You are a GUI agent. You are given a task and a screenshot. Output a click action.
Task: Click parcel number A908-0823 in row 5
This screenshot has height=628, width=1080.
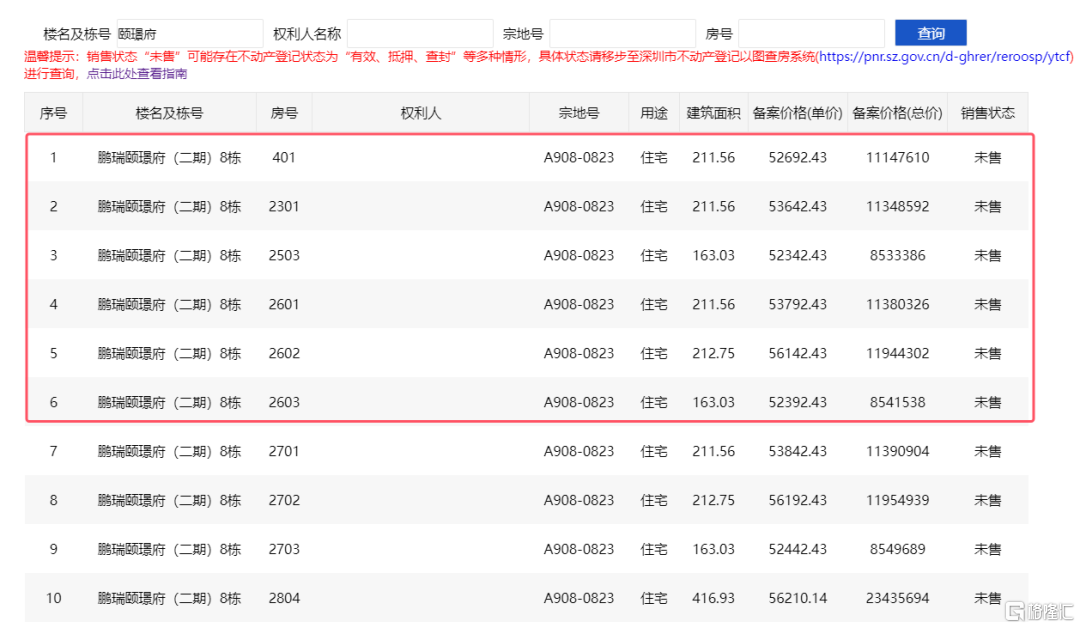point(579,353)
